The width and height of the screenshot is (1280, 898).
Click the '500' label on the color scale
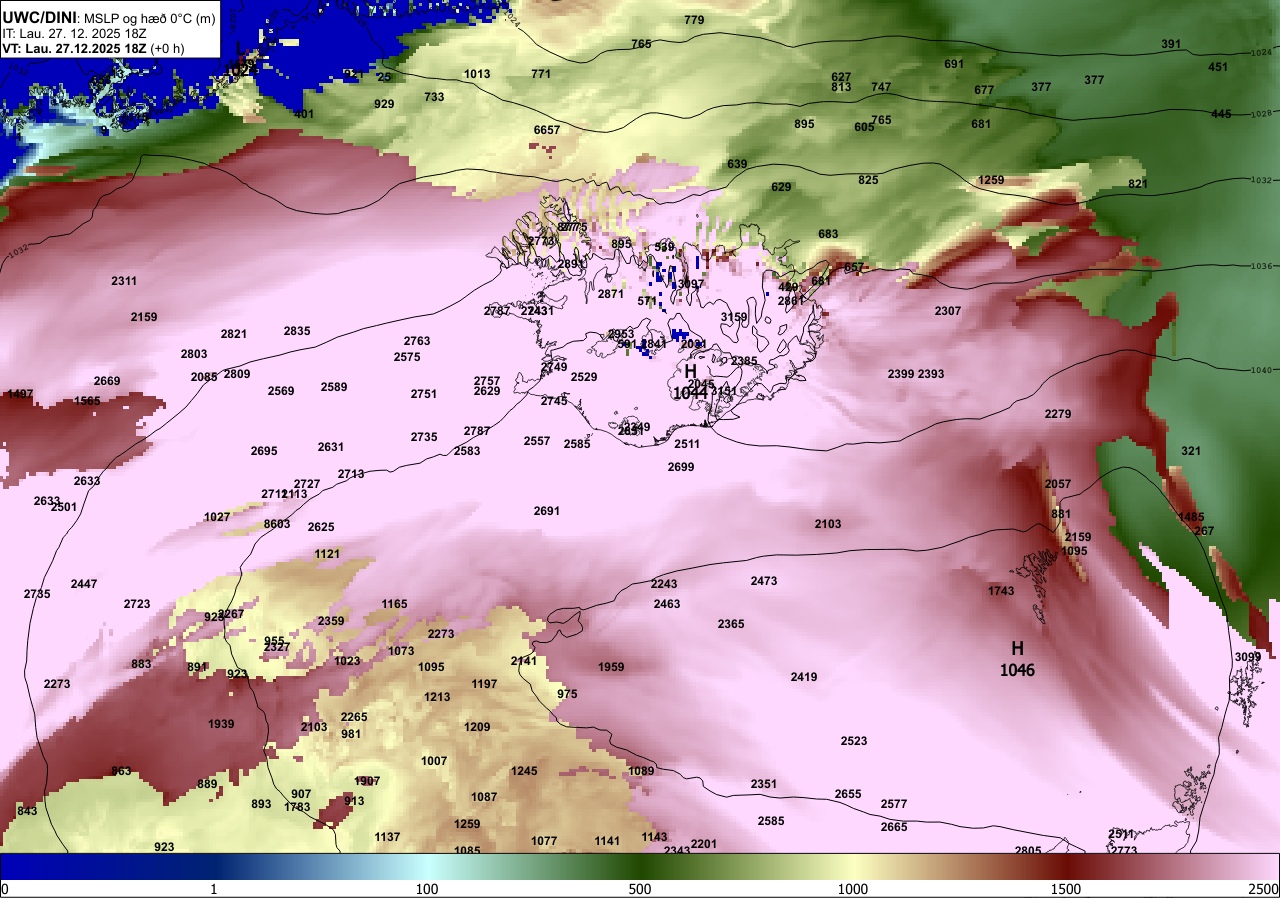click(640, 889)
